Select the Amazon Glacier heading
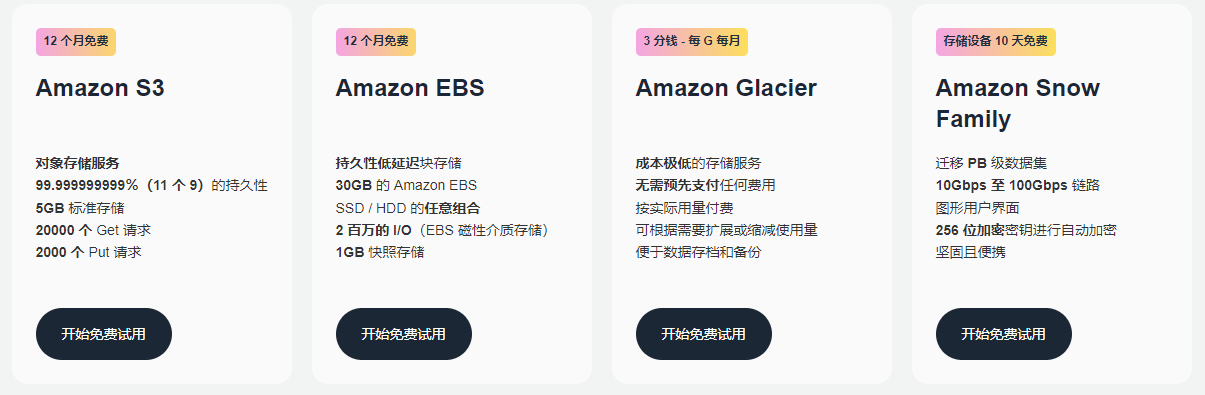Viewport: 1205px width, 395px height. coord(726,88)
